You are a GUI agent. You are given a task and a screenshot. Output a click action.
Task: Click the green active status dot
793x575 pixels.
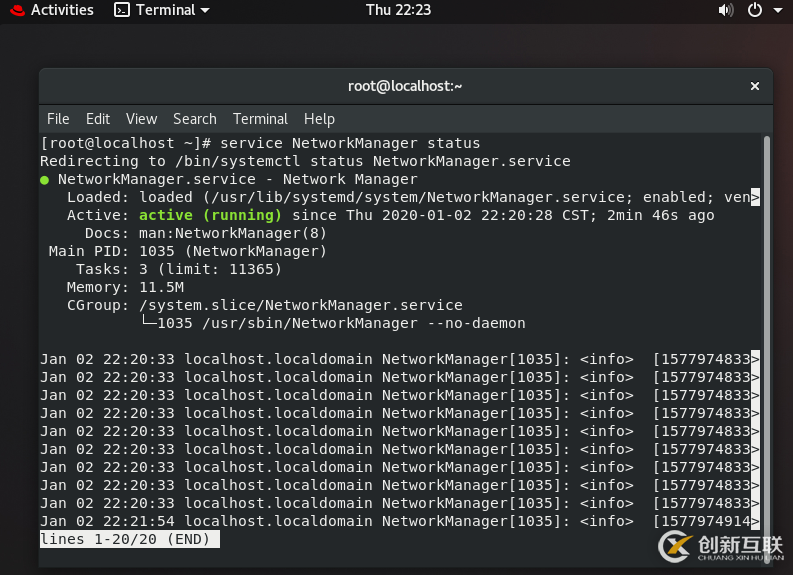click(x=45, y=180)
